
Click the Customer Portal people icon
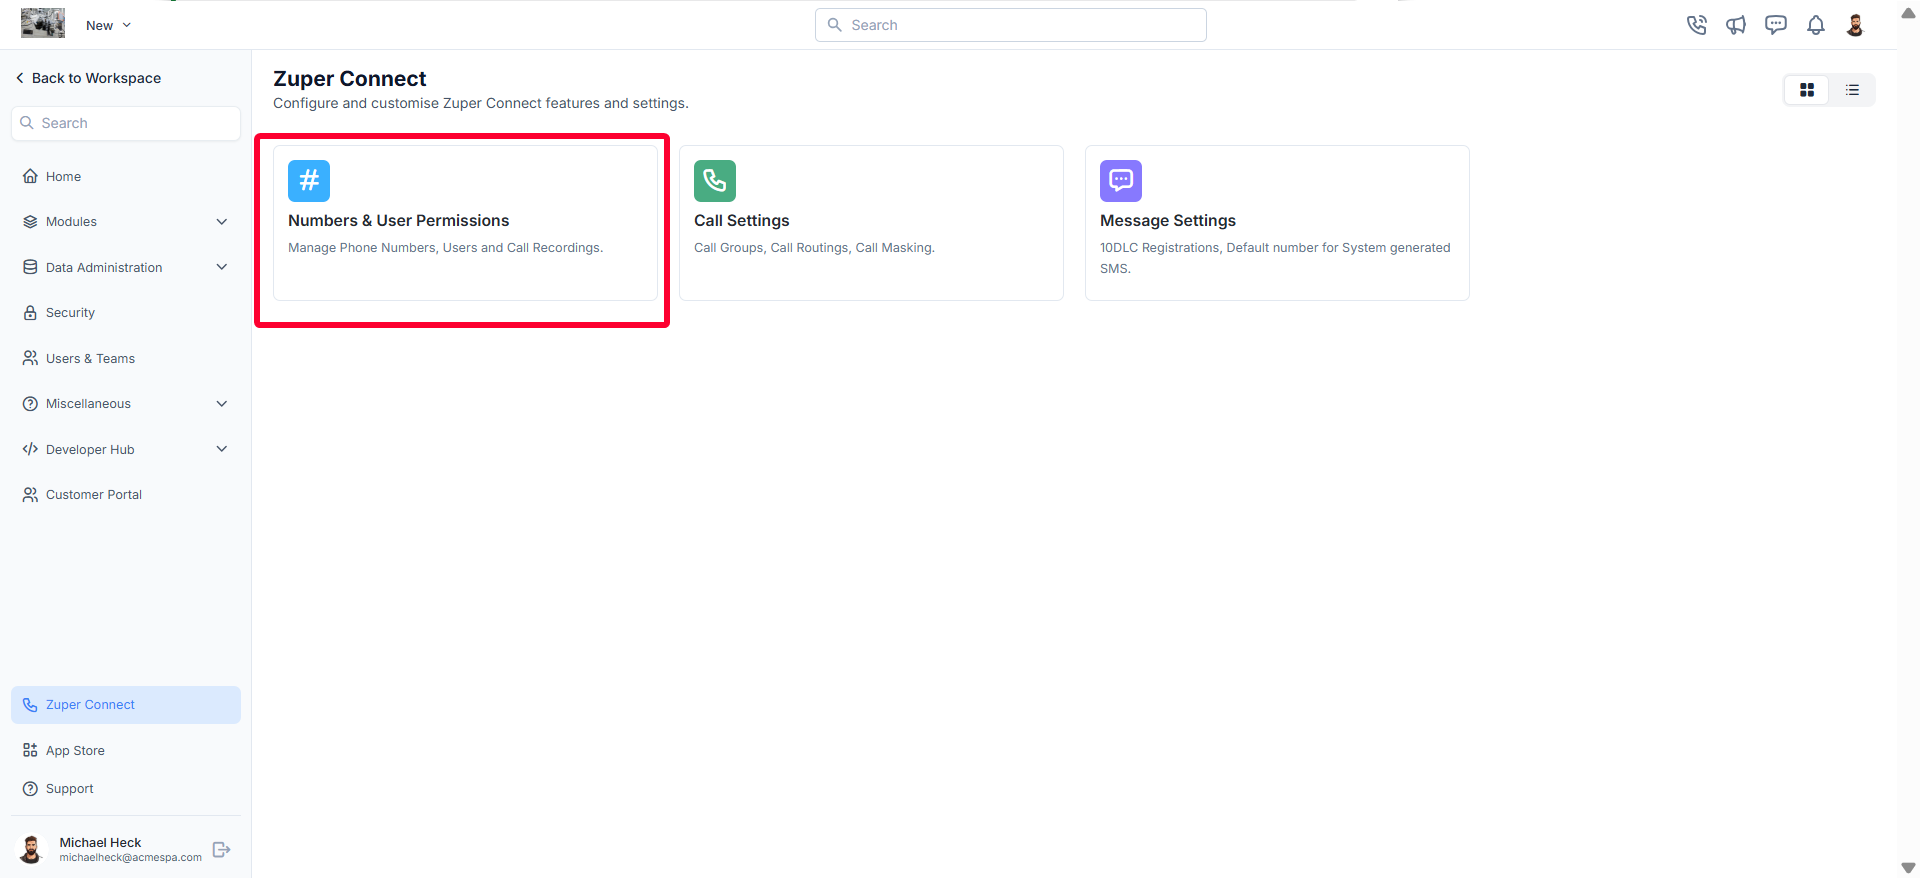point(30,495)
